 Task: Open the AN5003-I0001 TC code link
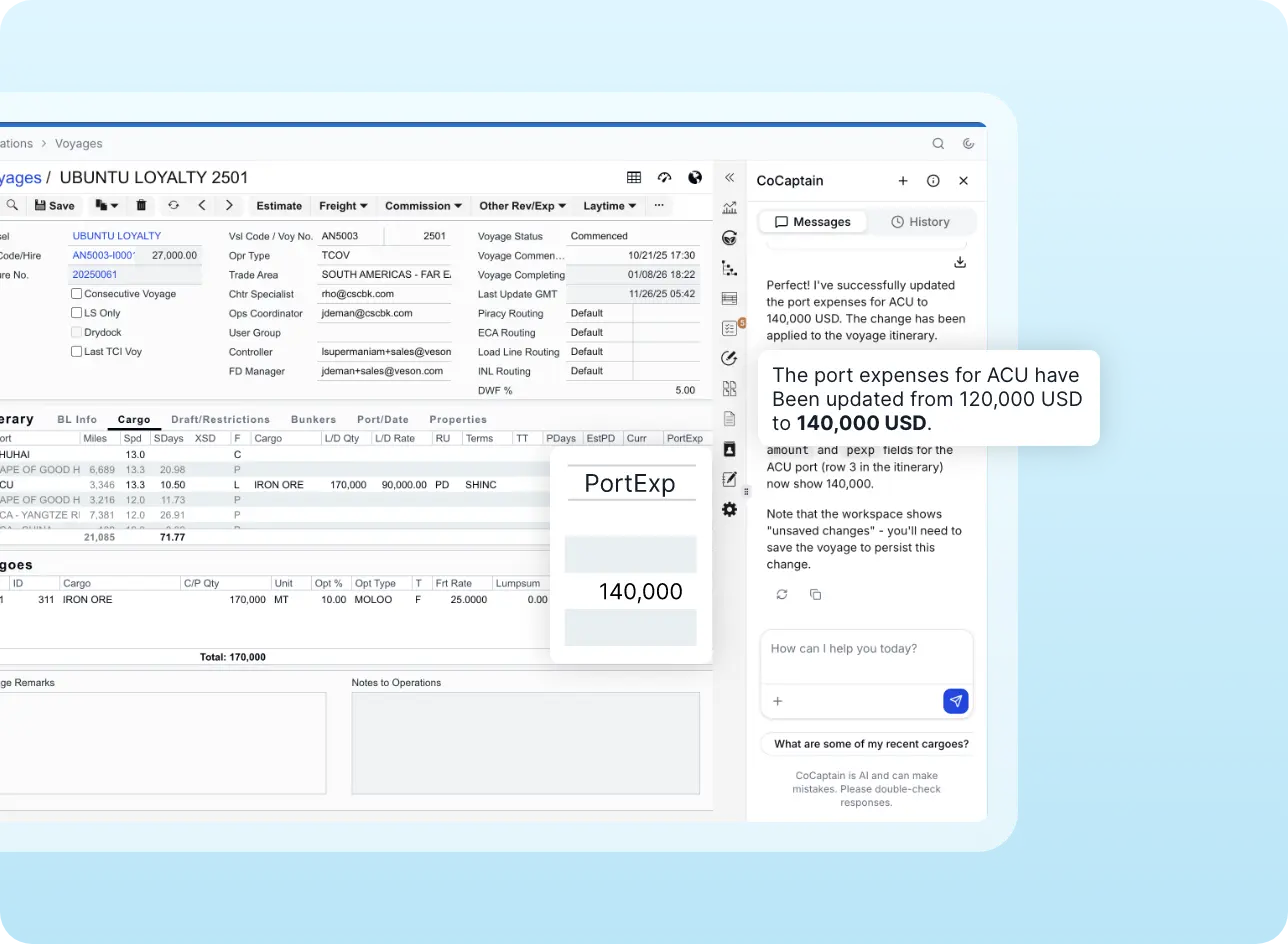click(x=104, y=255)
